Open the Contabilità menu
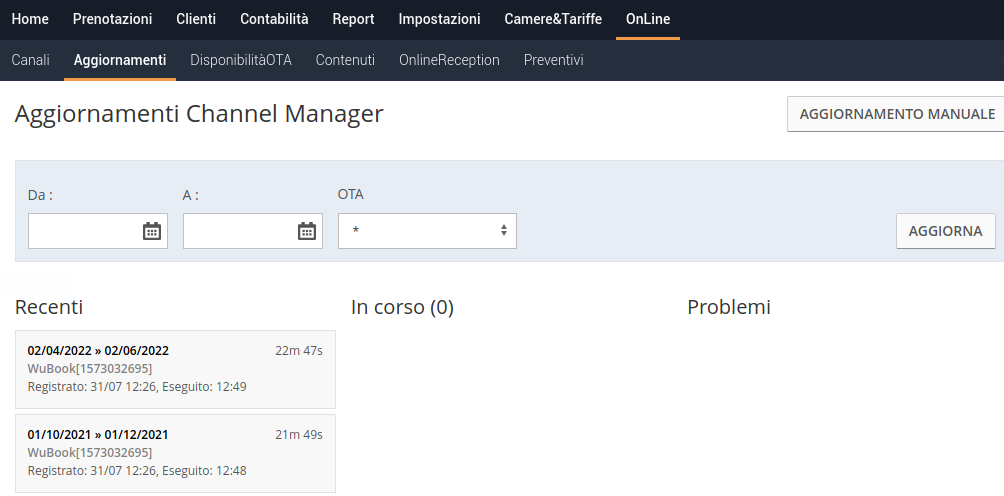 point(274,19)
